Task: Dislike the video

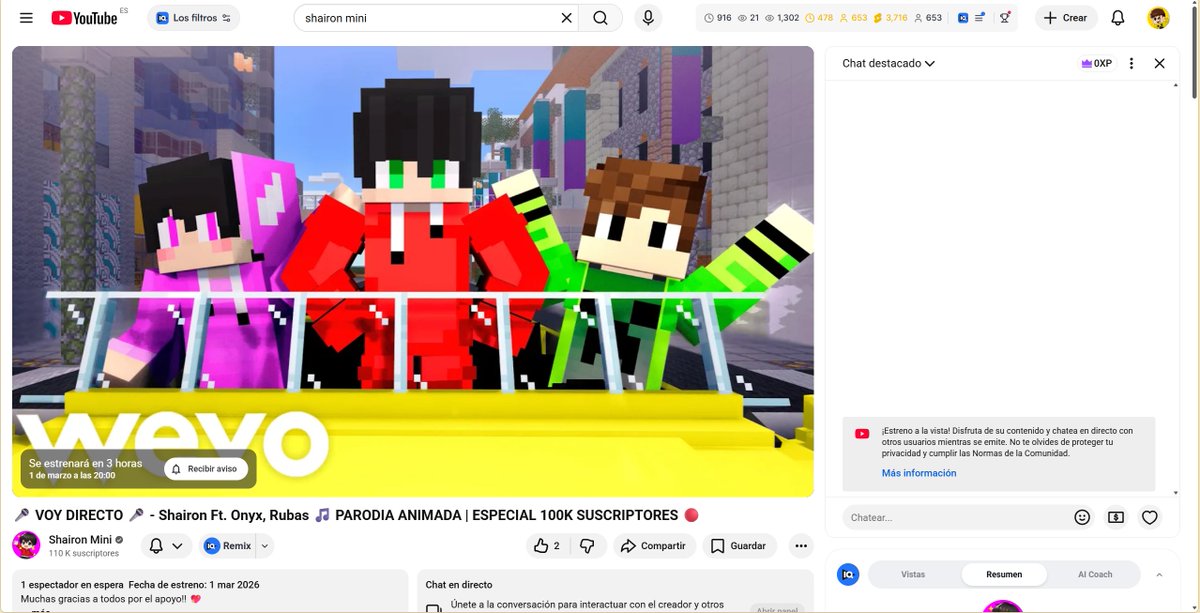Action: tap(588, 546)
